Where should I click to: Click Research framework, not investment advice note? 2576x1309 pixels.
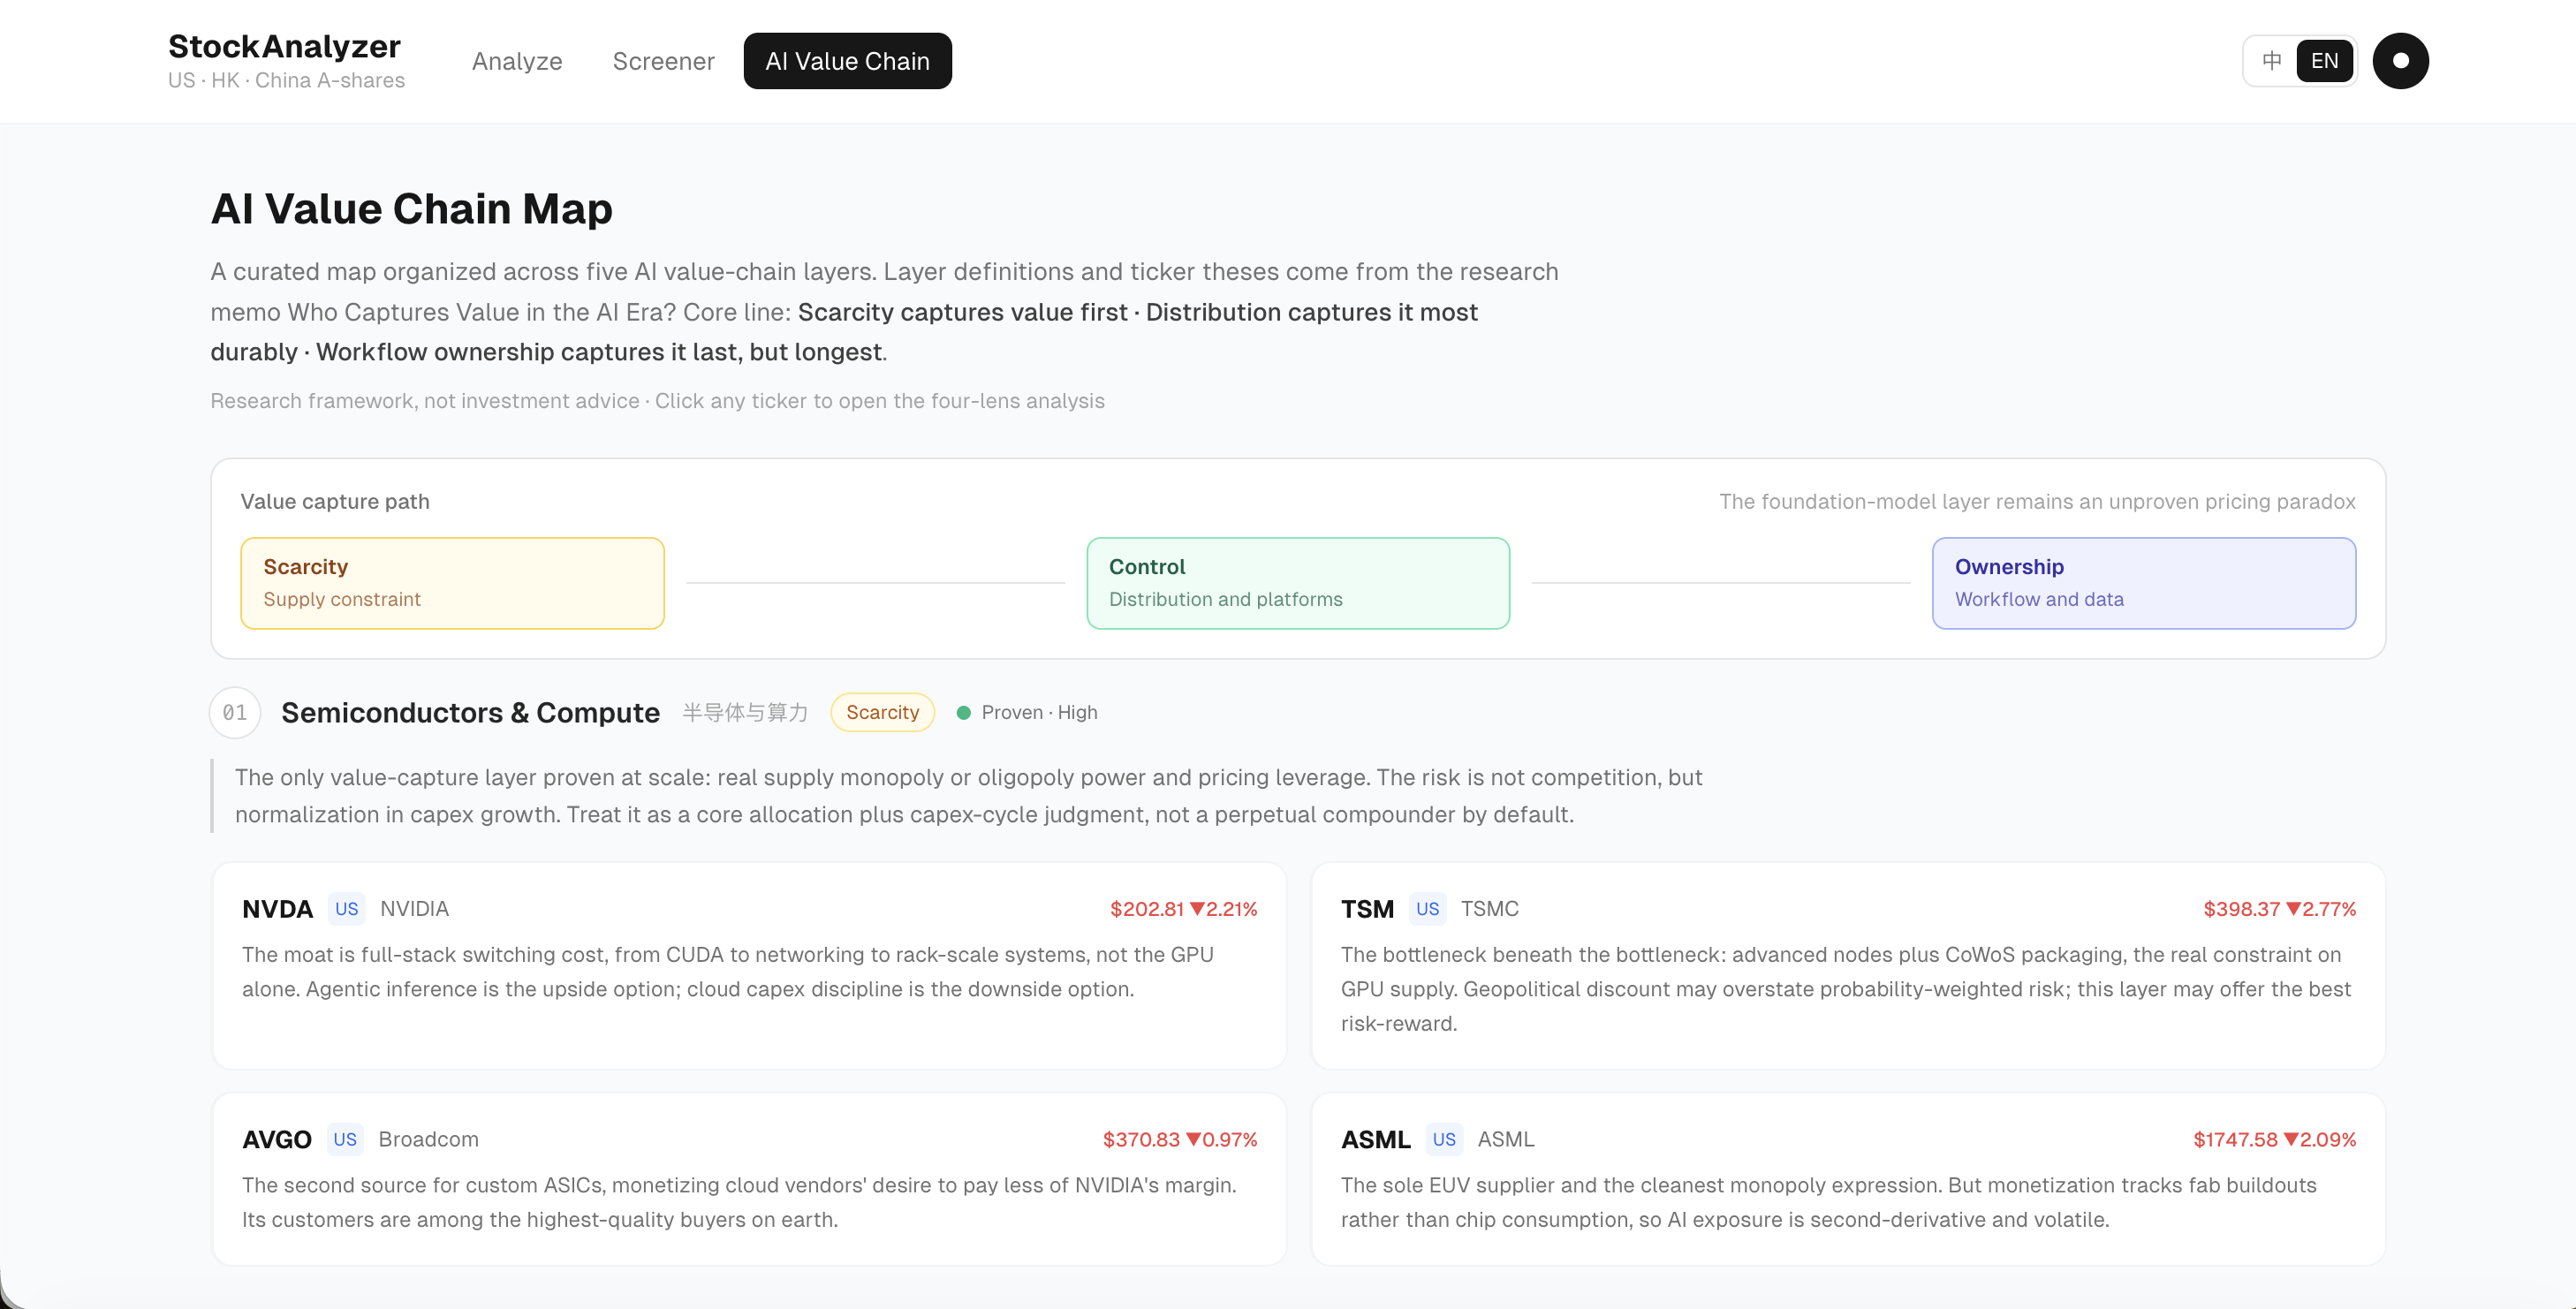[425, 401]
